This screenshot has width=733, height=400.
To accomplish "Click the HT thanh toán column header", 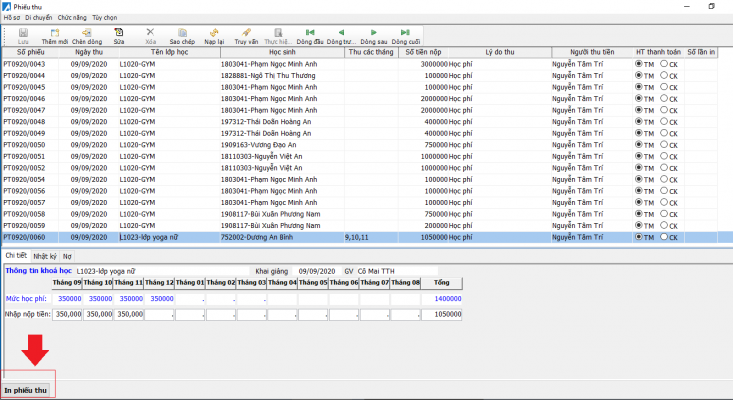I will 658,52.
